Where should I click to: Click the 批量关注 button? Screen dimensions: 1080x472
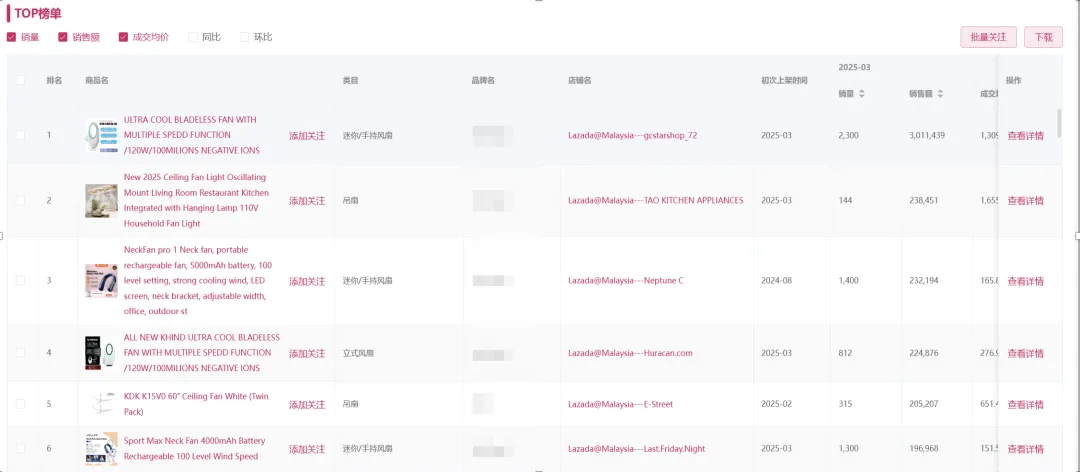tap(988, 37)
